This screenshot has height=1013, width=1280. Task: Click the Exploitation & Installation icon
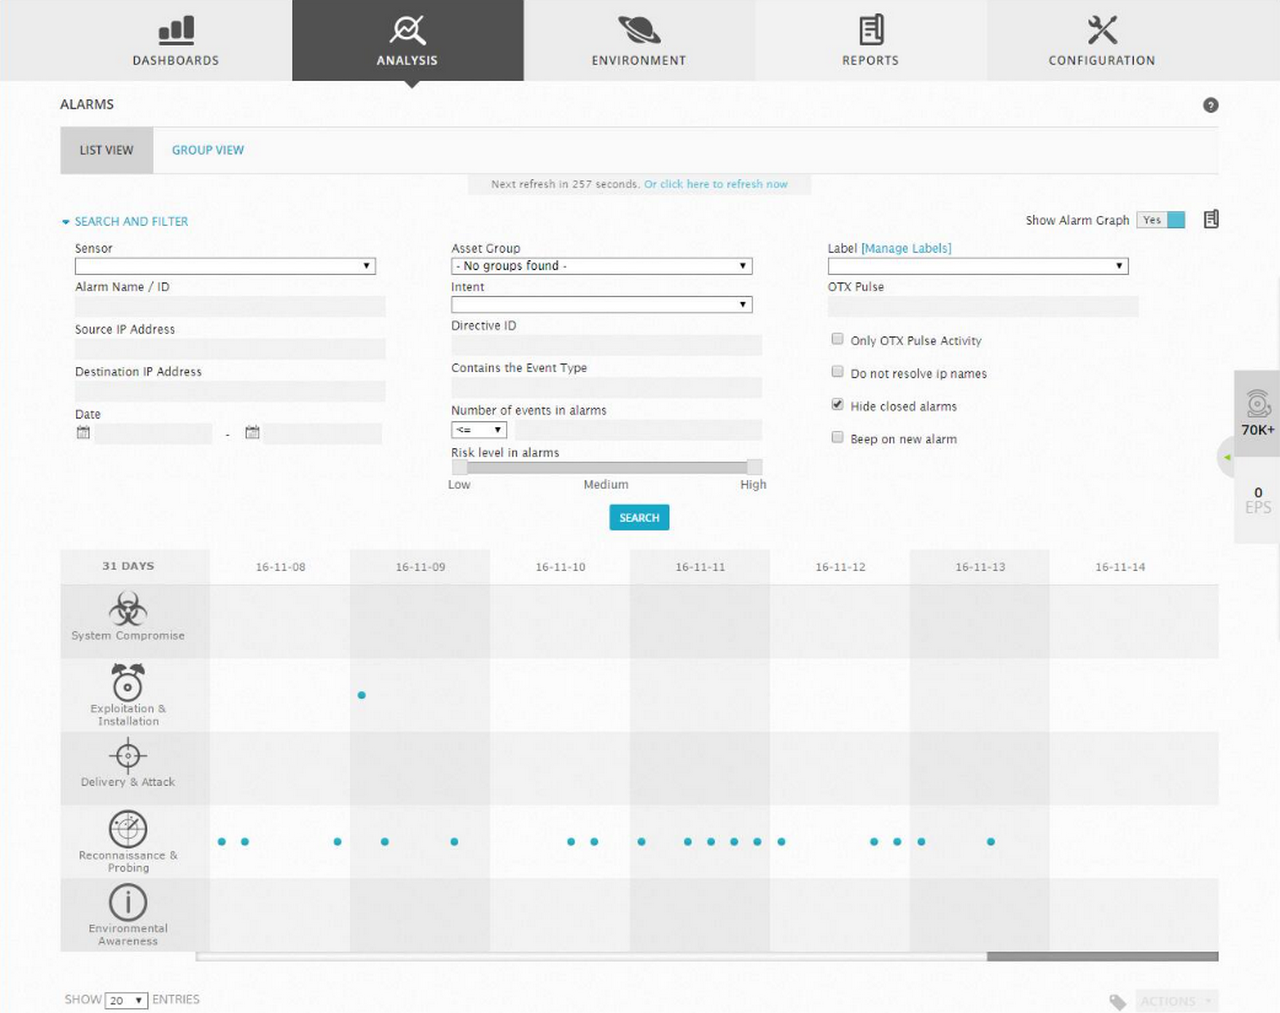128,682
